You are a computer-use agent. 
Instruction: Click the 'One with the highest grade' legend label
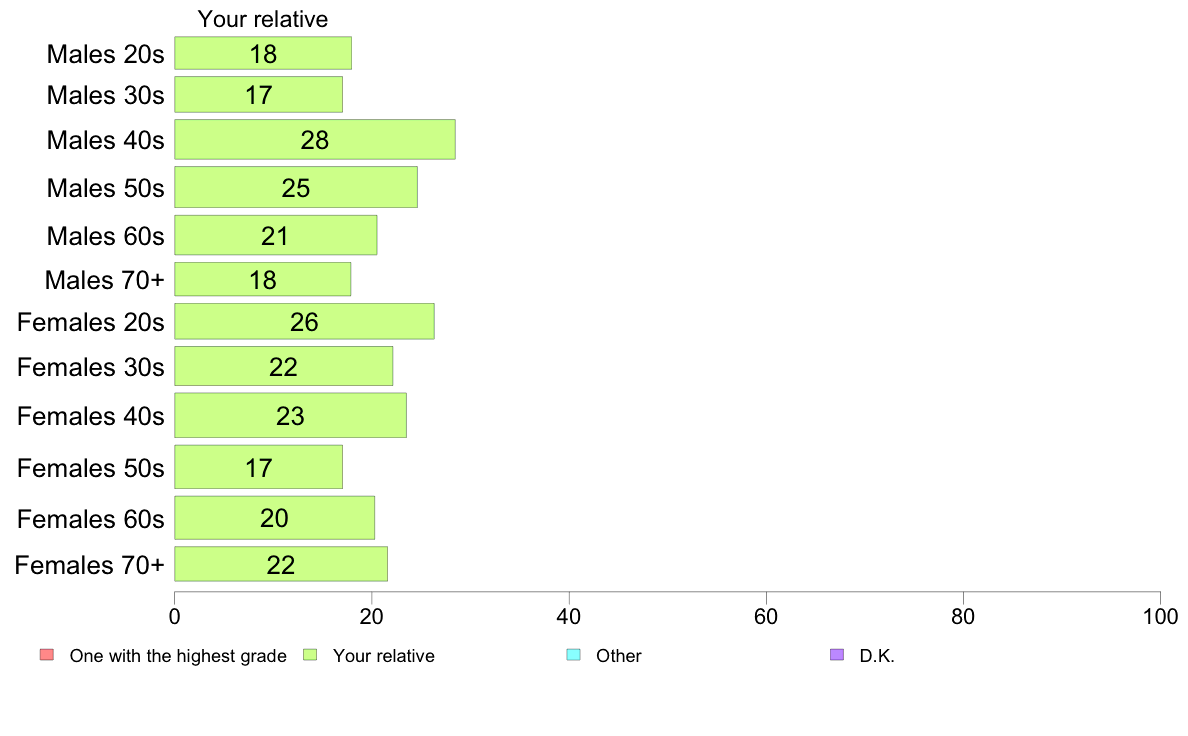tap(178, 656)
